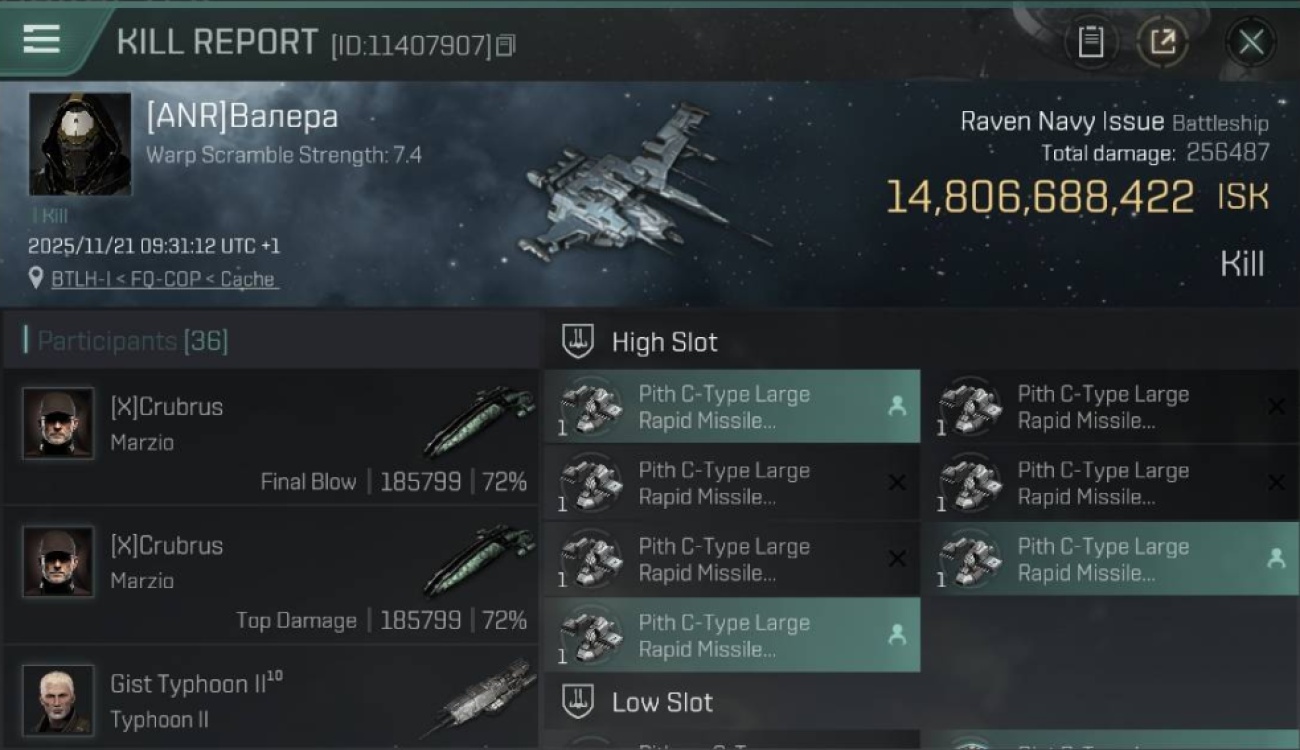Open the hamburger menu
The width and height of the screenshot is (1300, 750).
(x=41, y=39)
